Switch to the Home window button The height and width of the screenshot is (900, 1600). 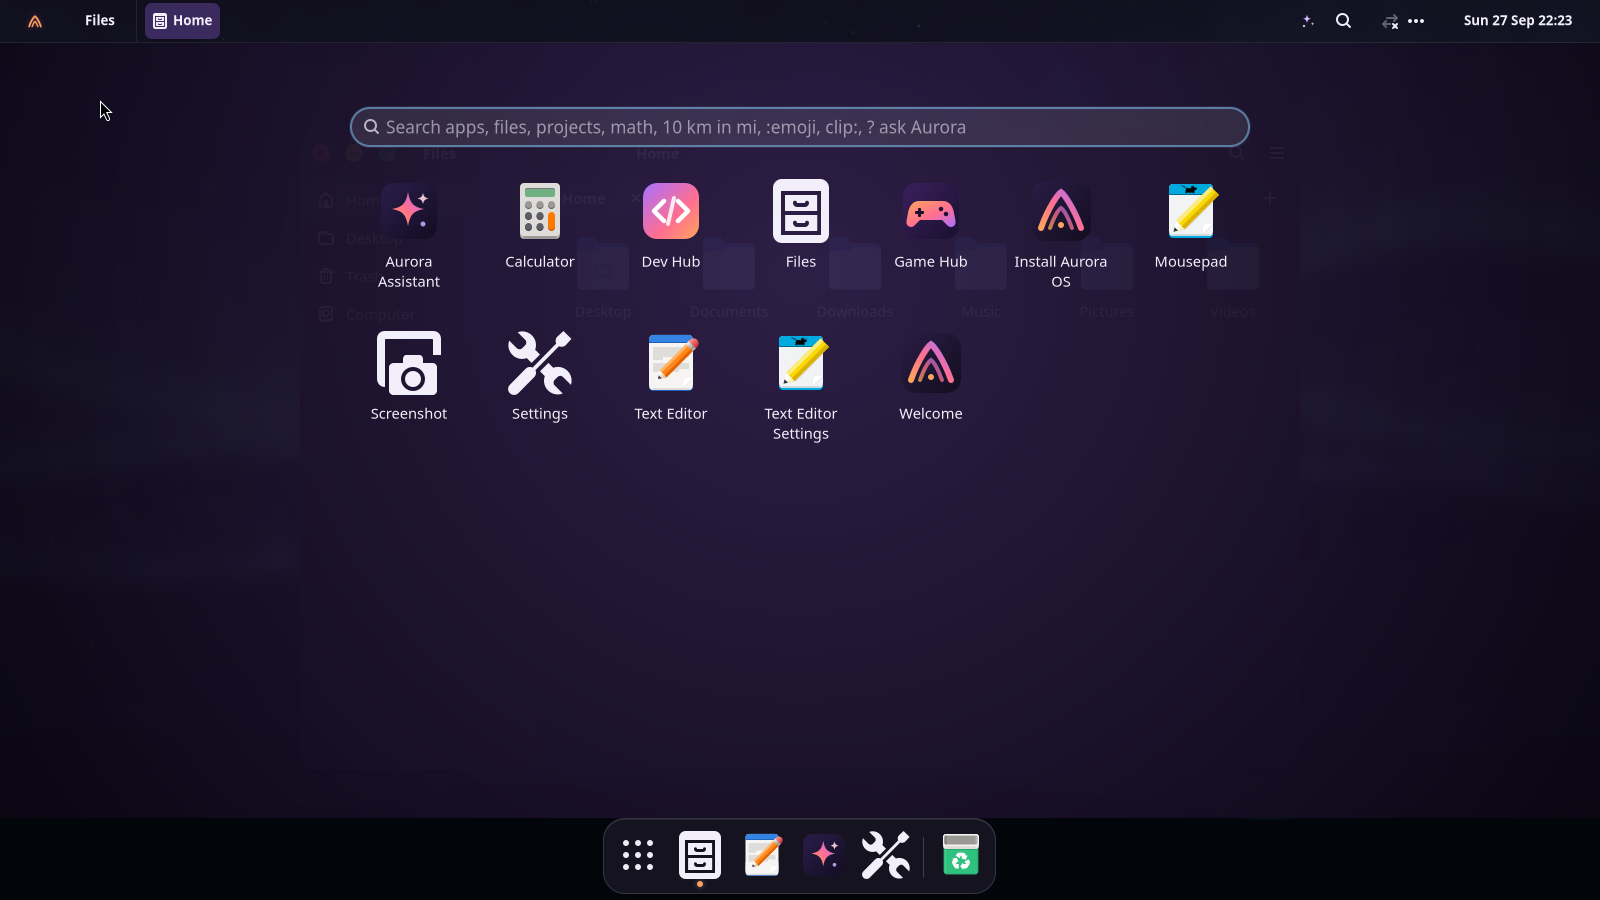[x=182, y=20]
